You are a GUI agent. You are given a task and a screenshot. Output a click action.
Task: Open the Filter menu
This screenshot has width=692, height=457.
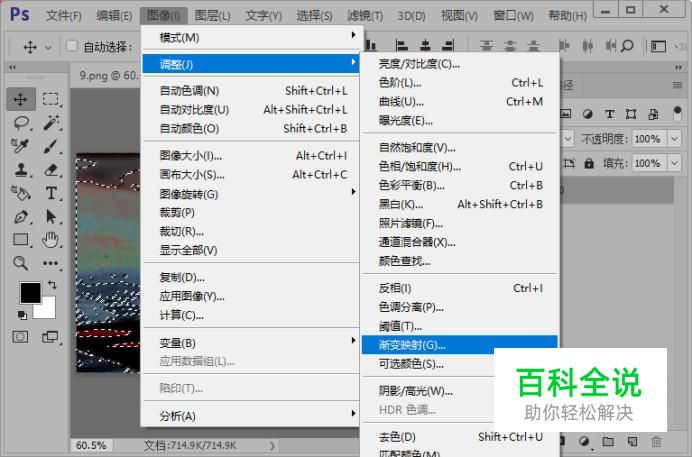365,16
